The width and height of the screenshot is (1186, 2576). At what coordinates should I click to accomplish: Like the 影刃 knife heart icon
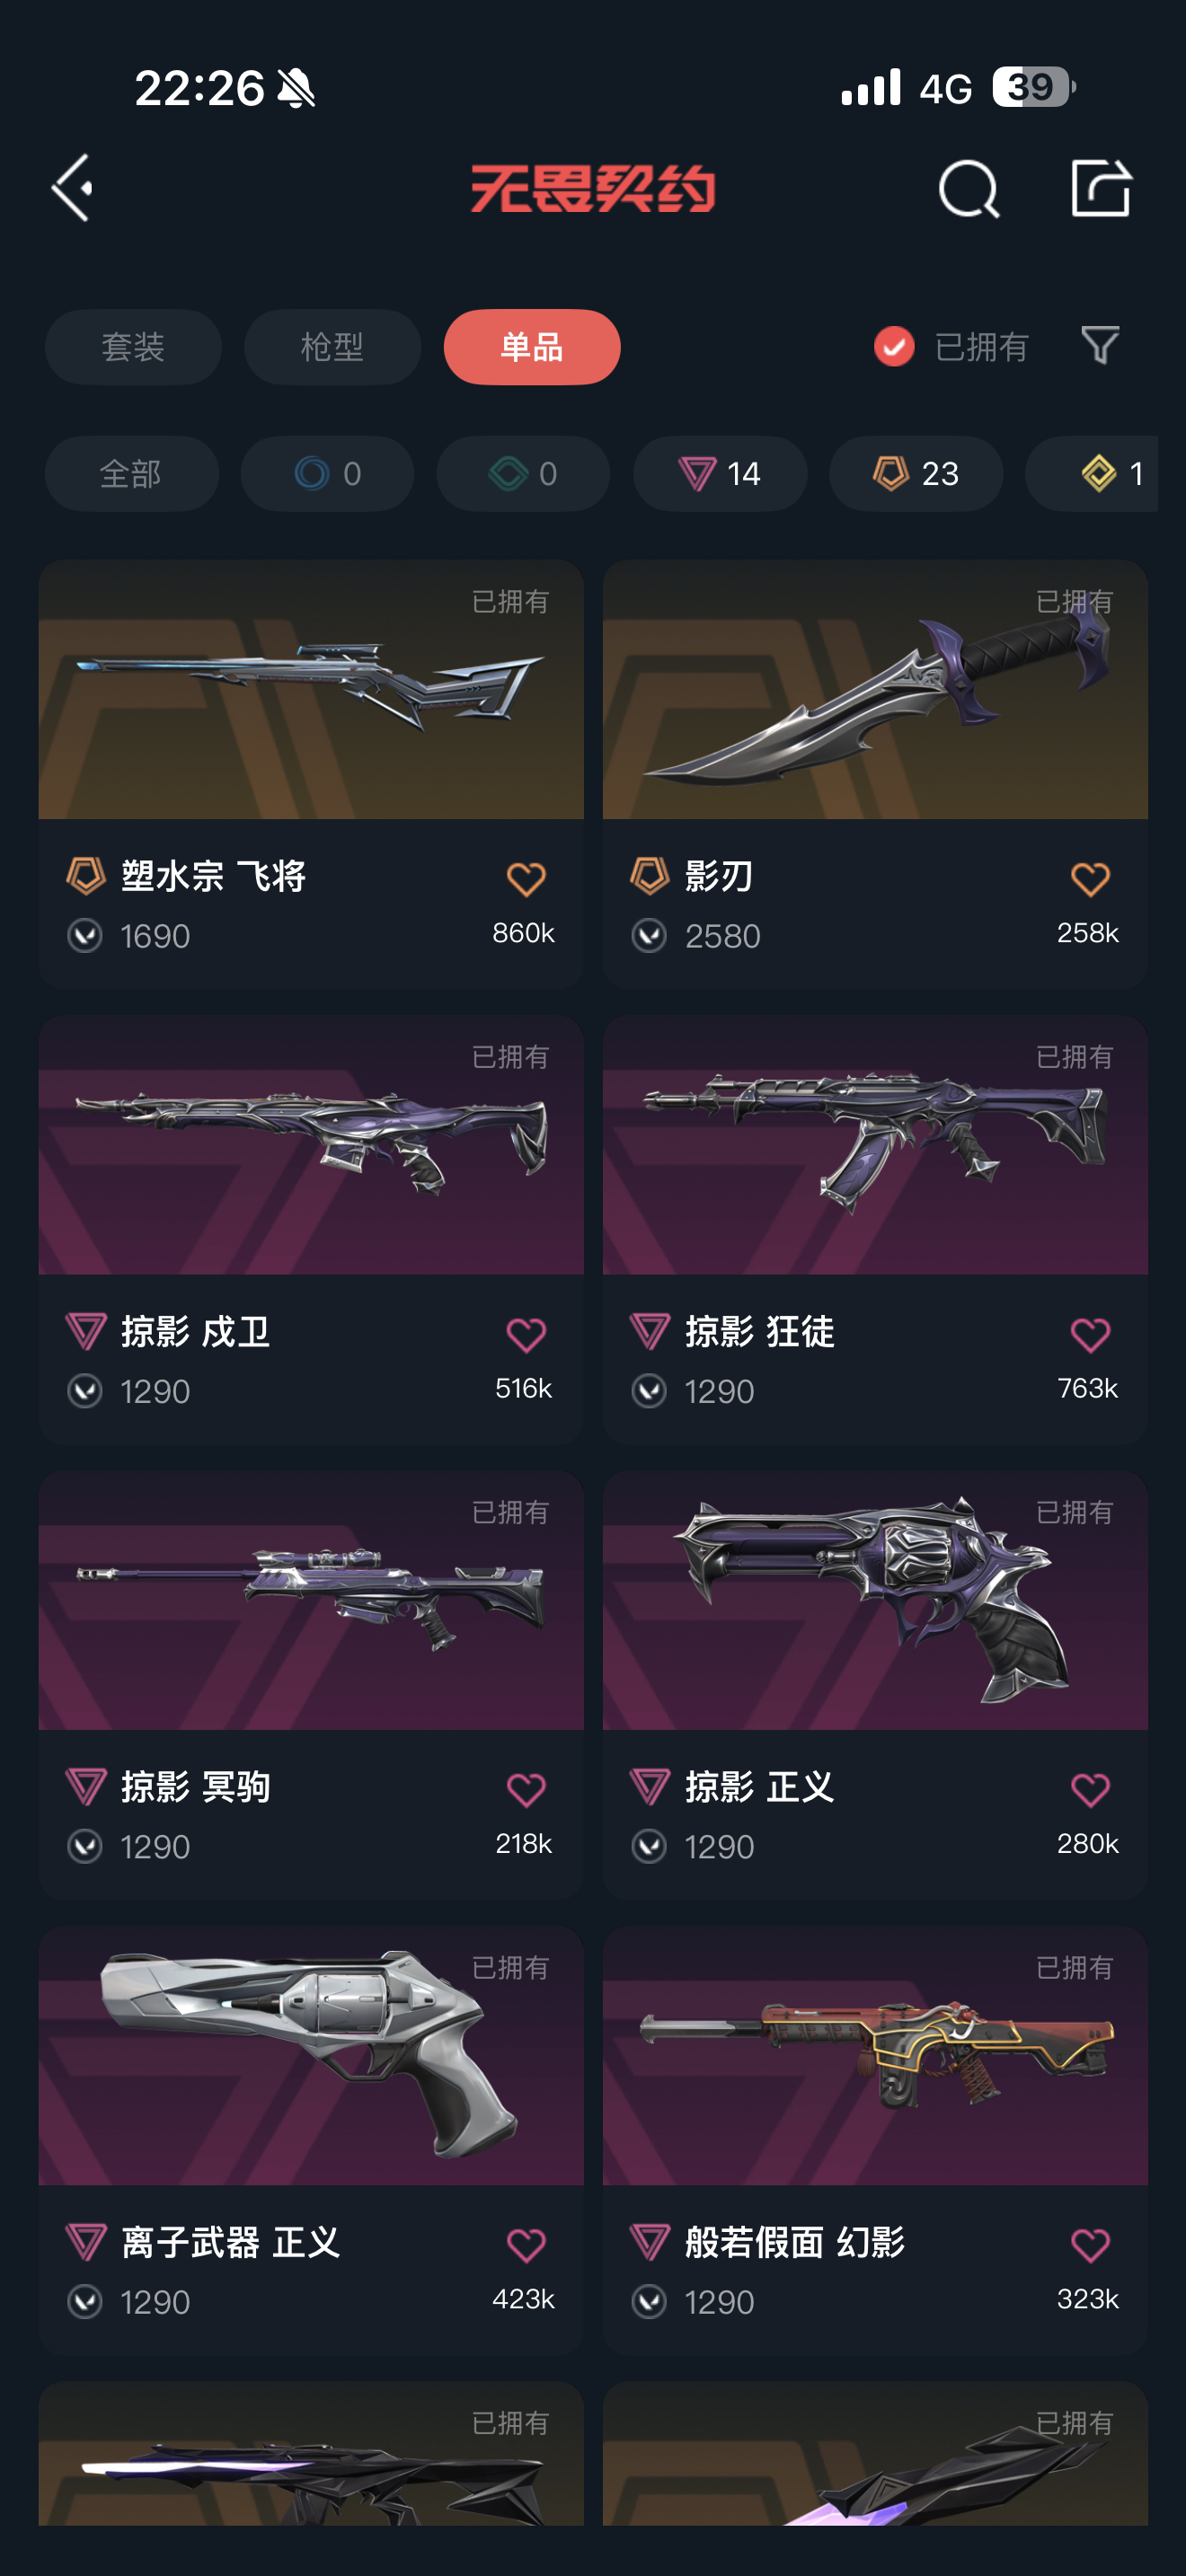coord(1089,879)
